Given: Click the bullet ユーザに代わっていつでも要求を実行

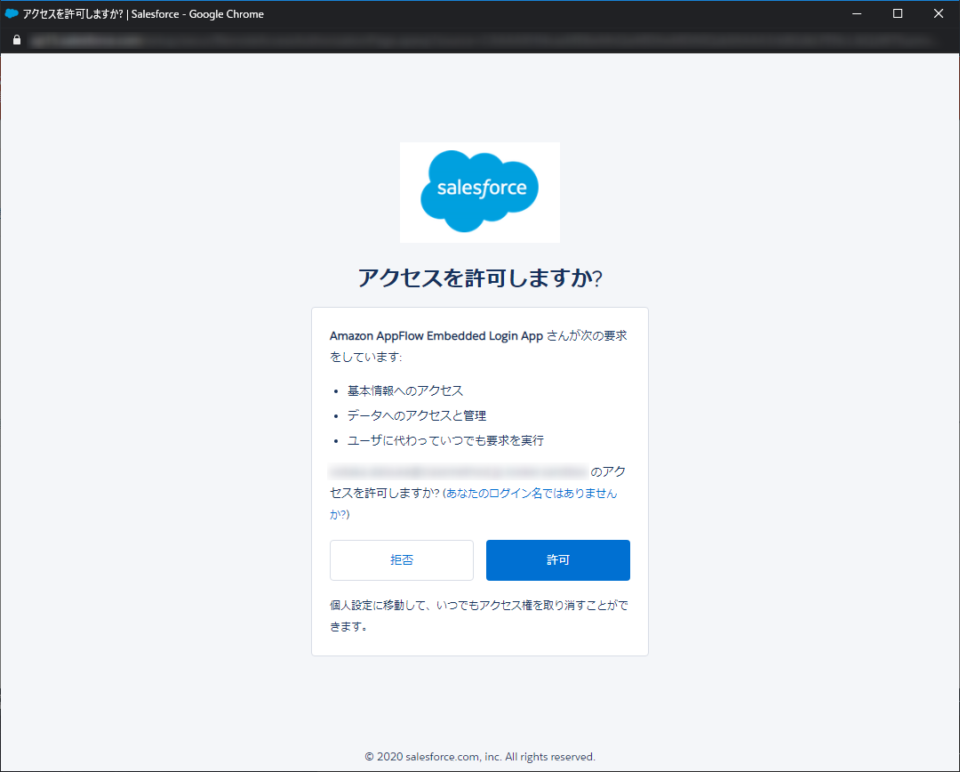Looking at the screenshot, I should click(x=446, y=441).
